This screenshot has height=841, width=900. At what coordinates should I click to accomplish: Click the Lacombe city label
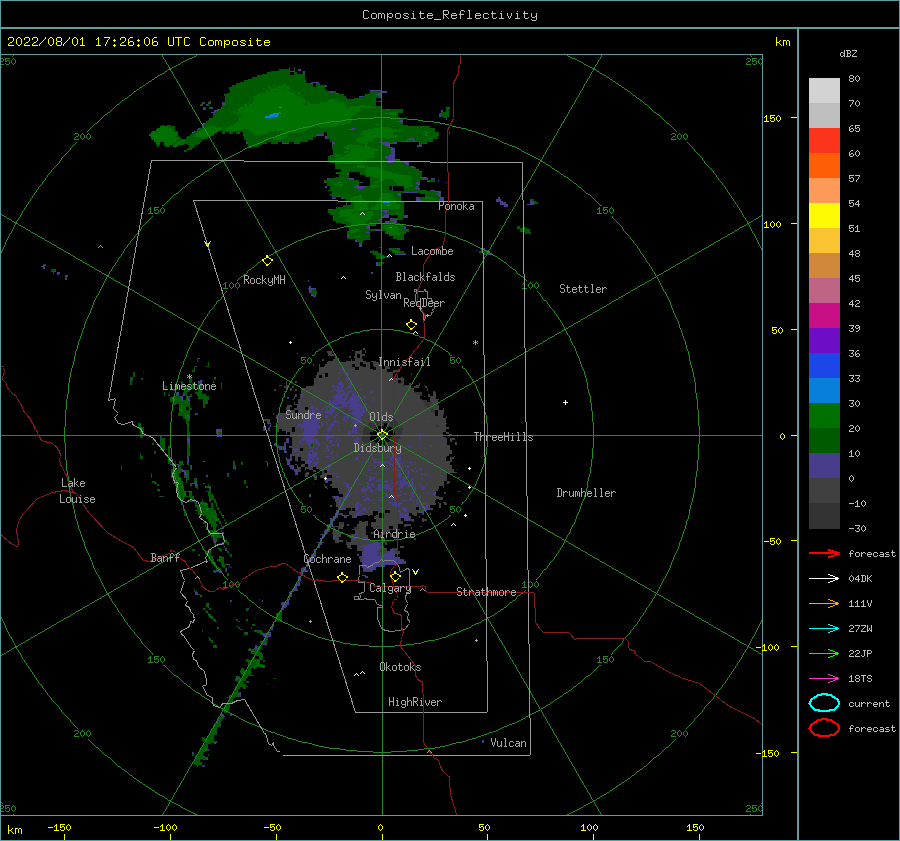[432, 251]
